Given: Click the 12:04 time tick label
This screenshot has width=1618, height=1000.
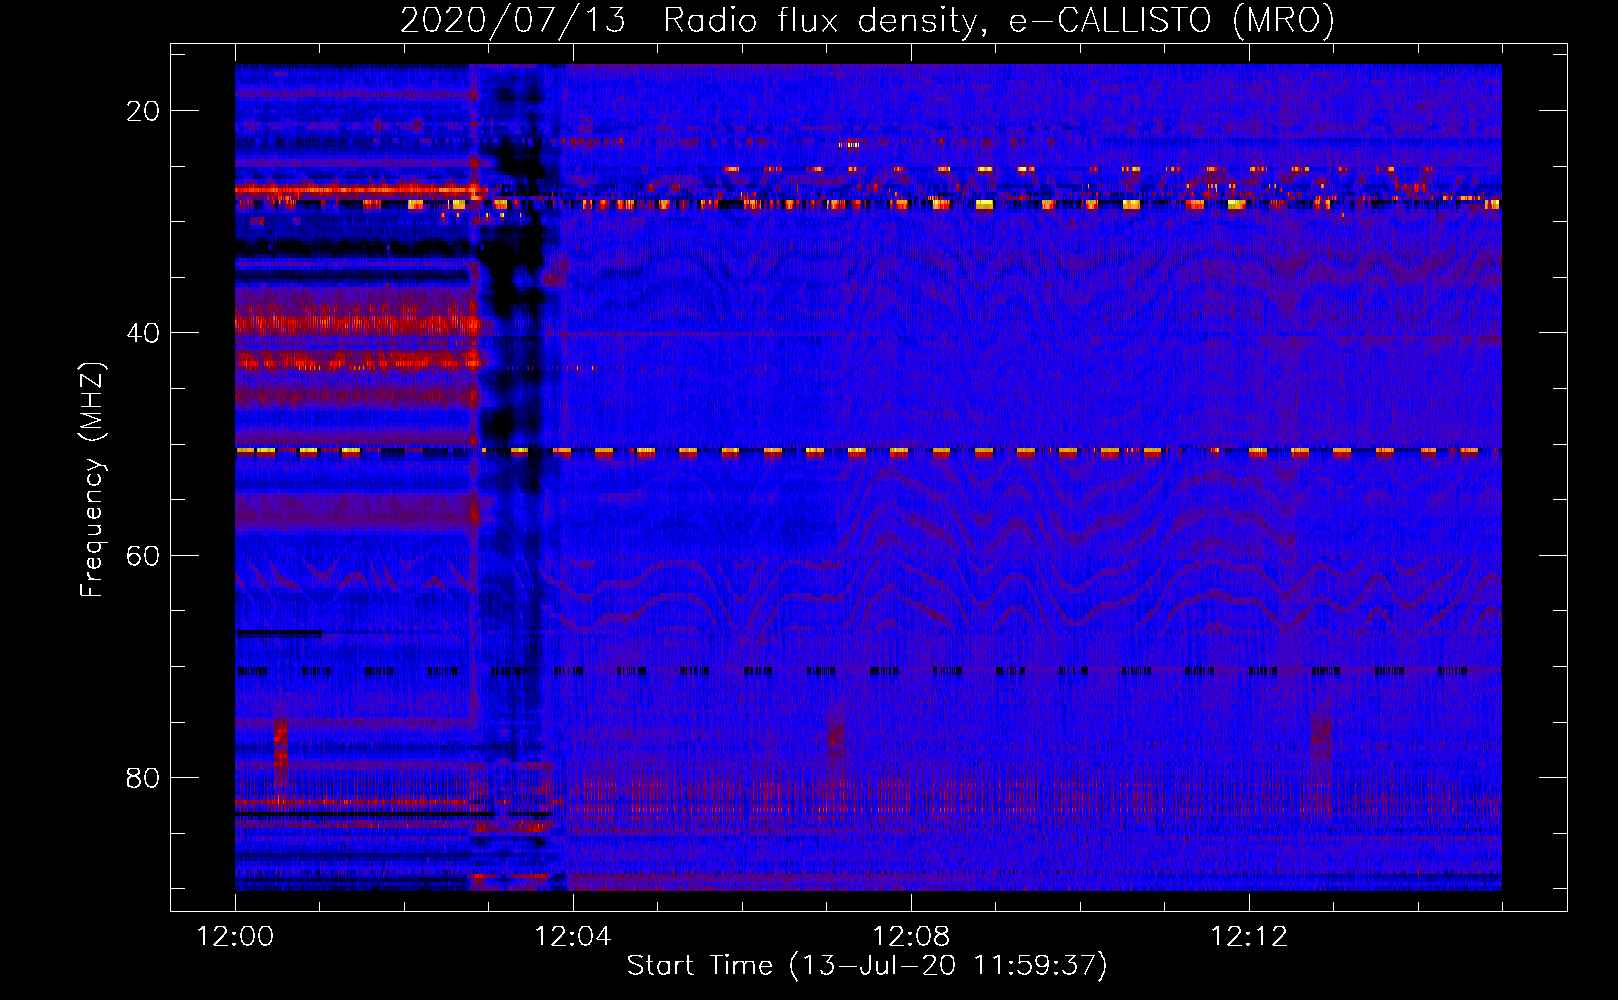Looking at the screenshot, I should (x=573, y=937).
